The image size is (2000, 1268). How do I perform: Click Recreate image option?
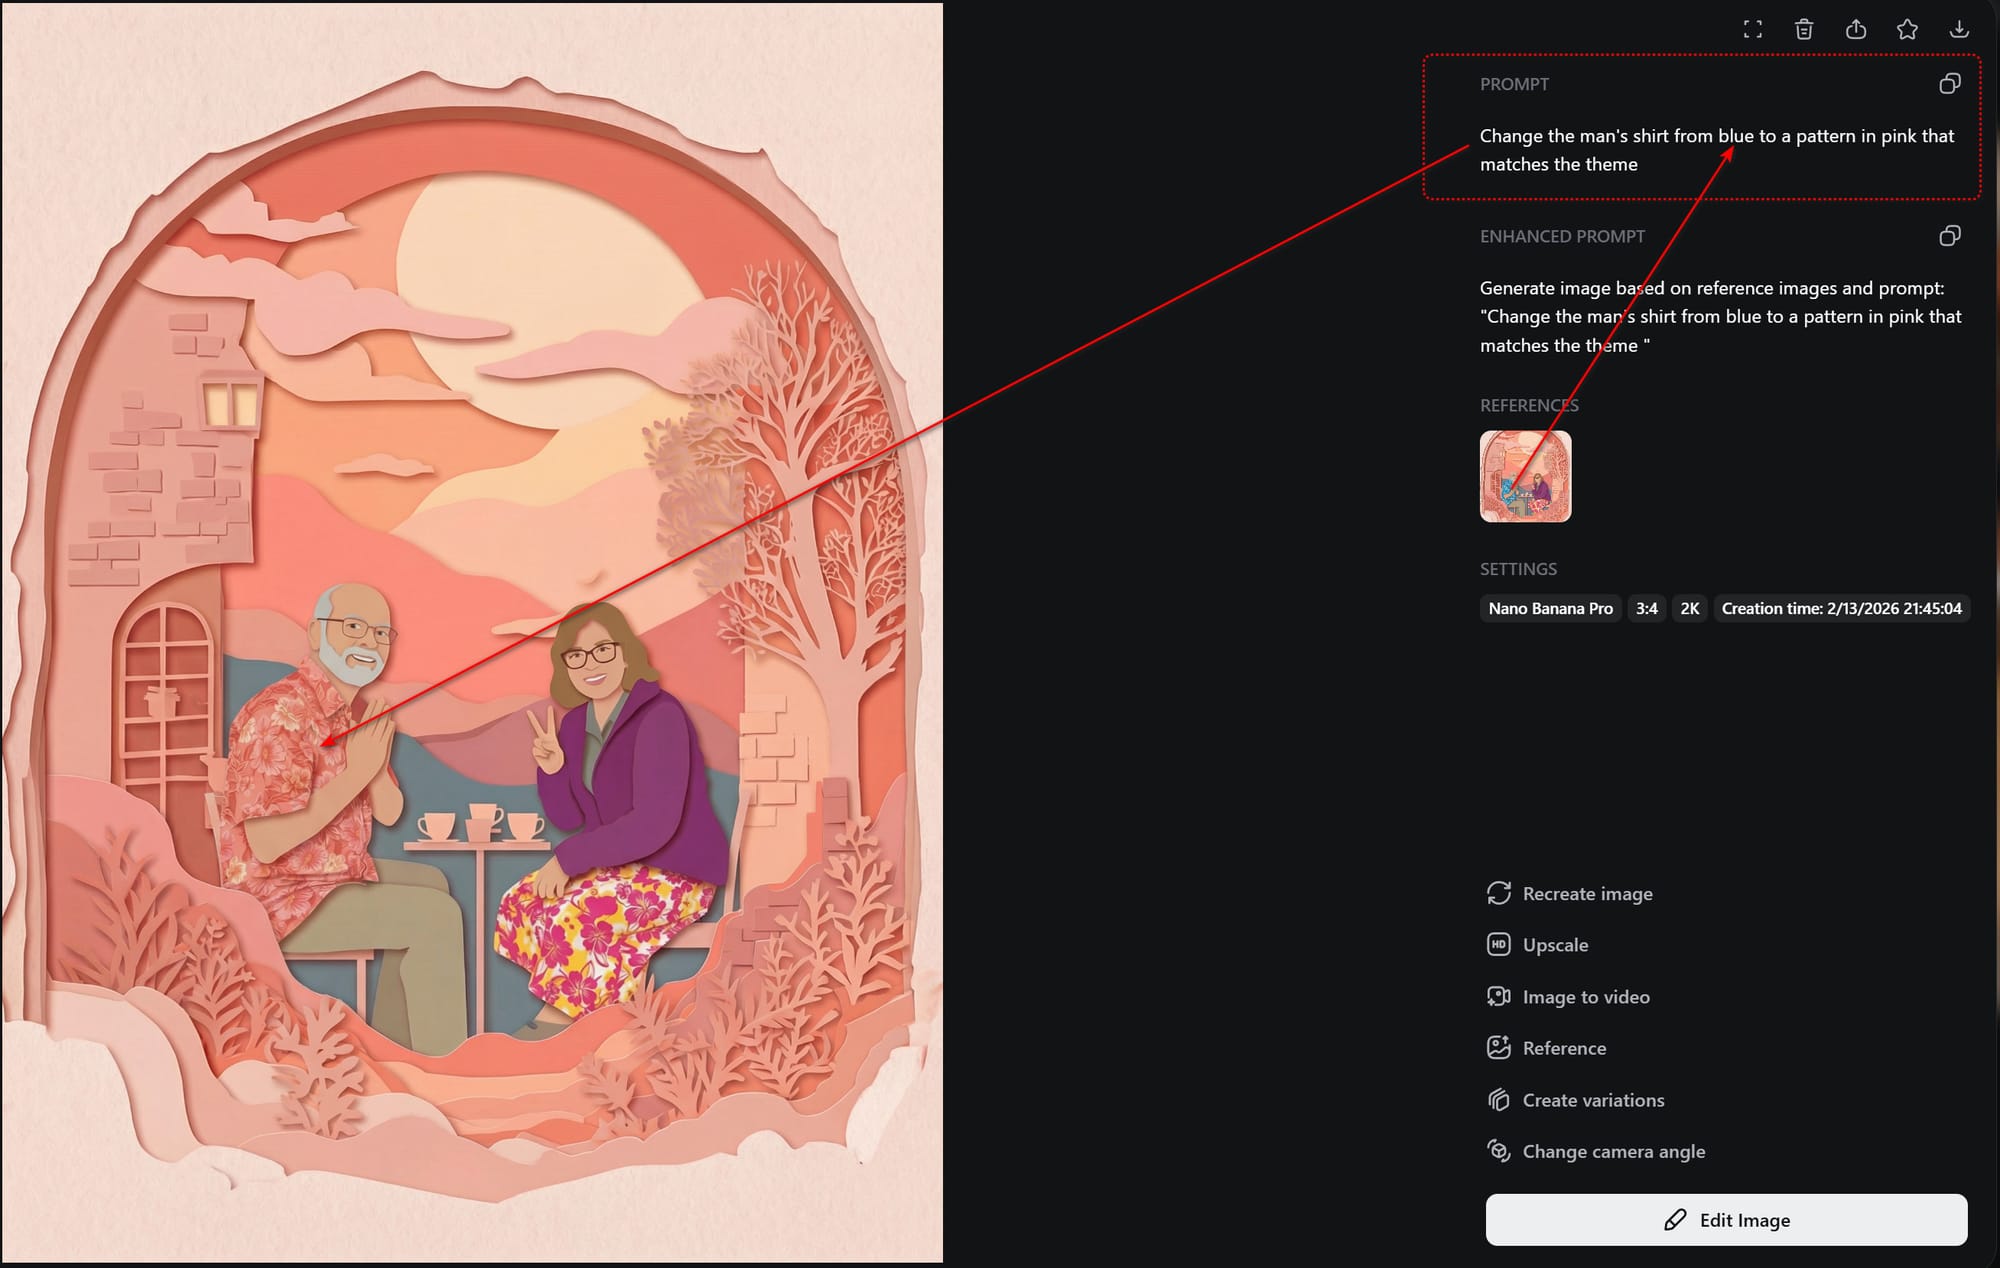click(1587, 893)
